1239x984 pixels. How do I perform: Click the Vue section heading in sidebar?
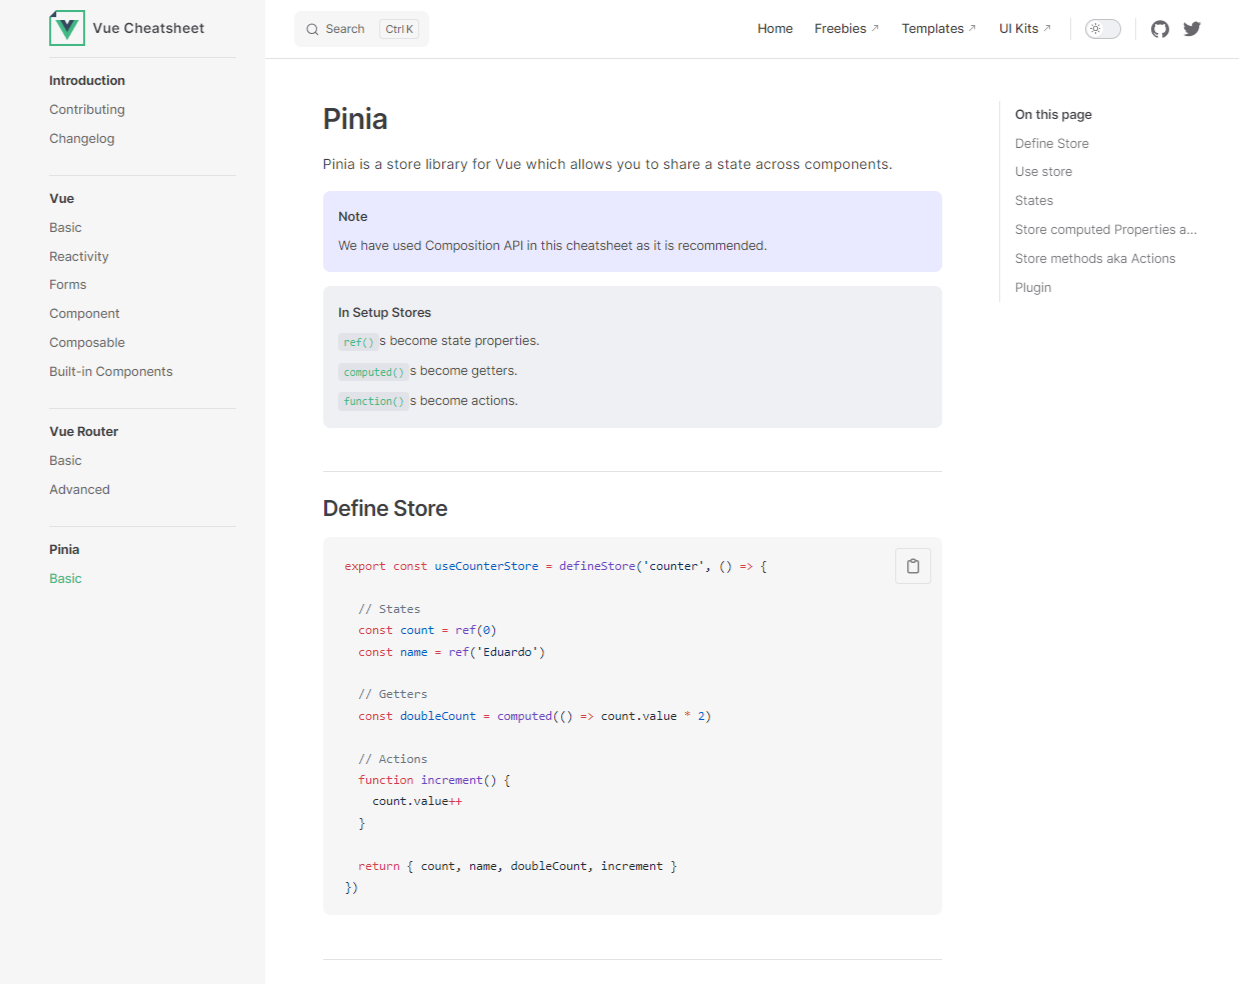[62, 199]
